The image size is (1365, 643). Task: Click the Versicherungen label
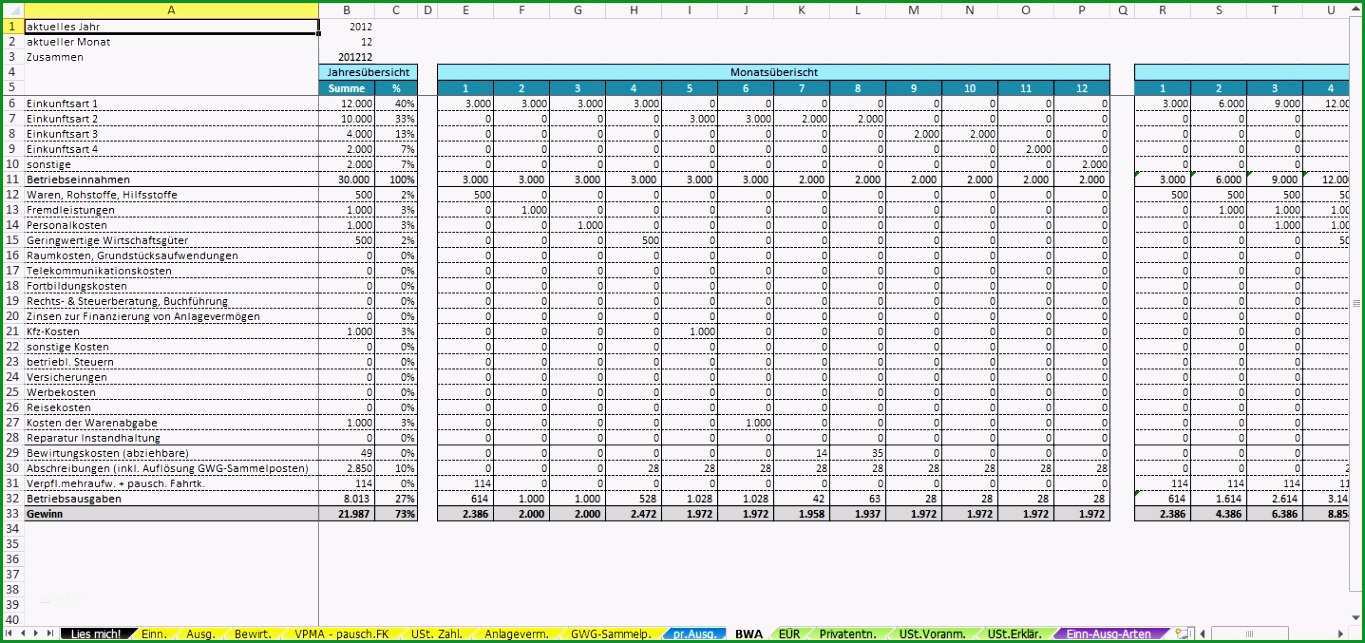tap(171, 377)
